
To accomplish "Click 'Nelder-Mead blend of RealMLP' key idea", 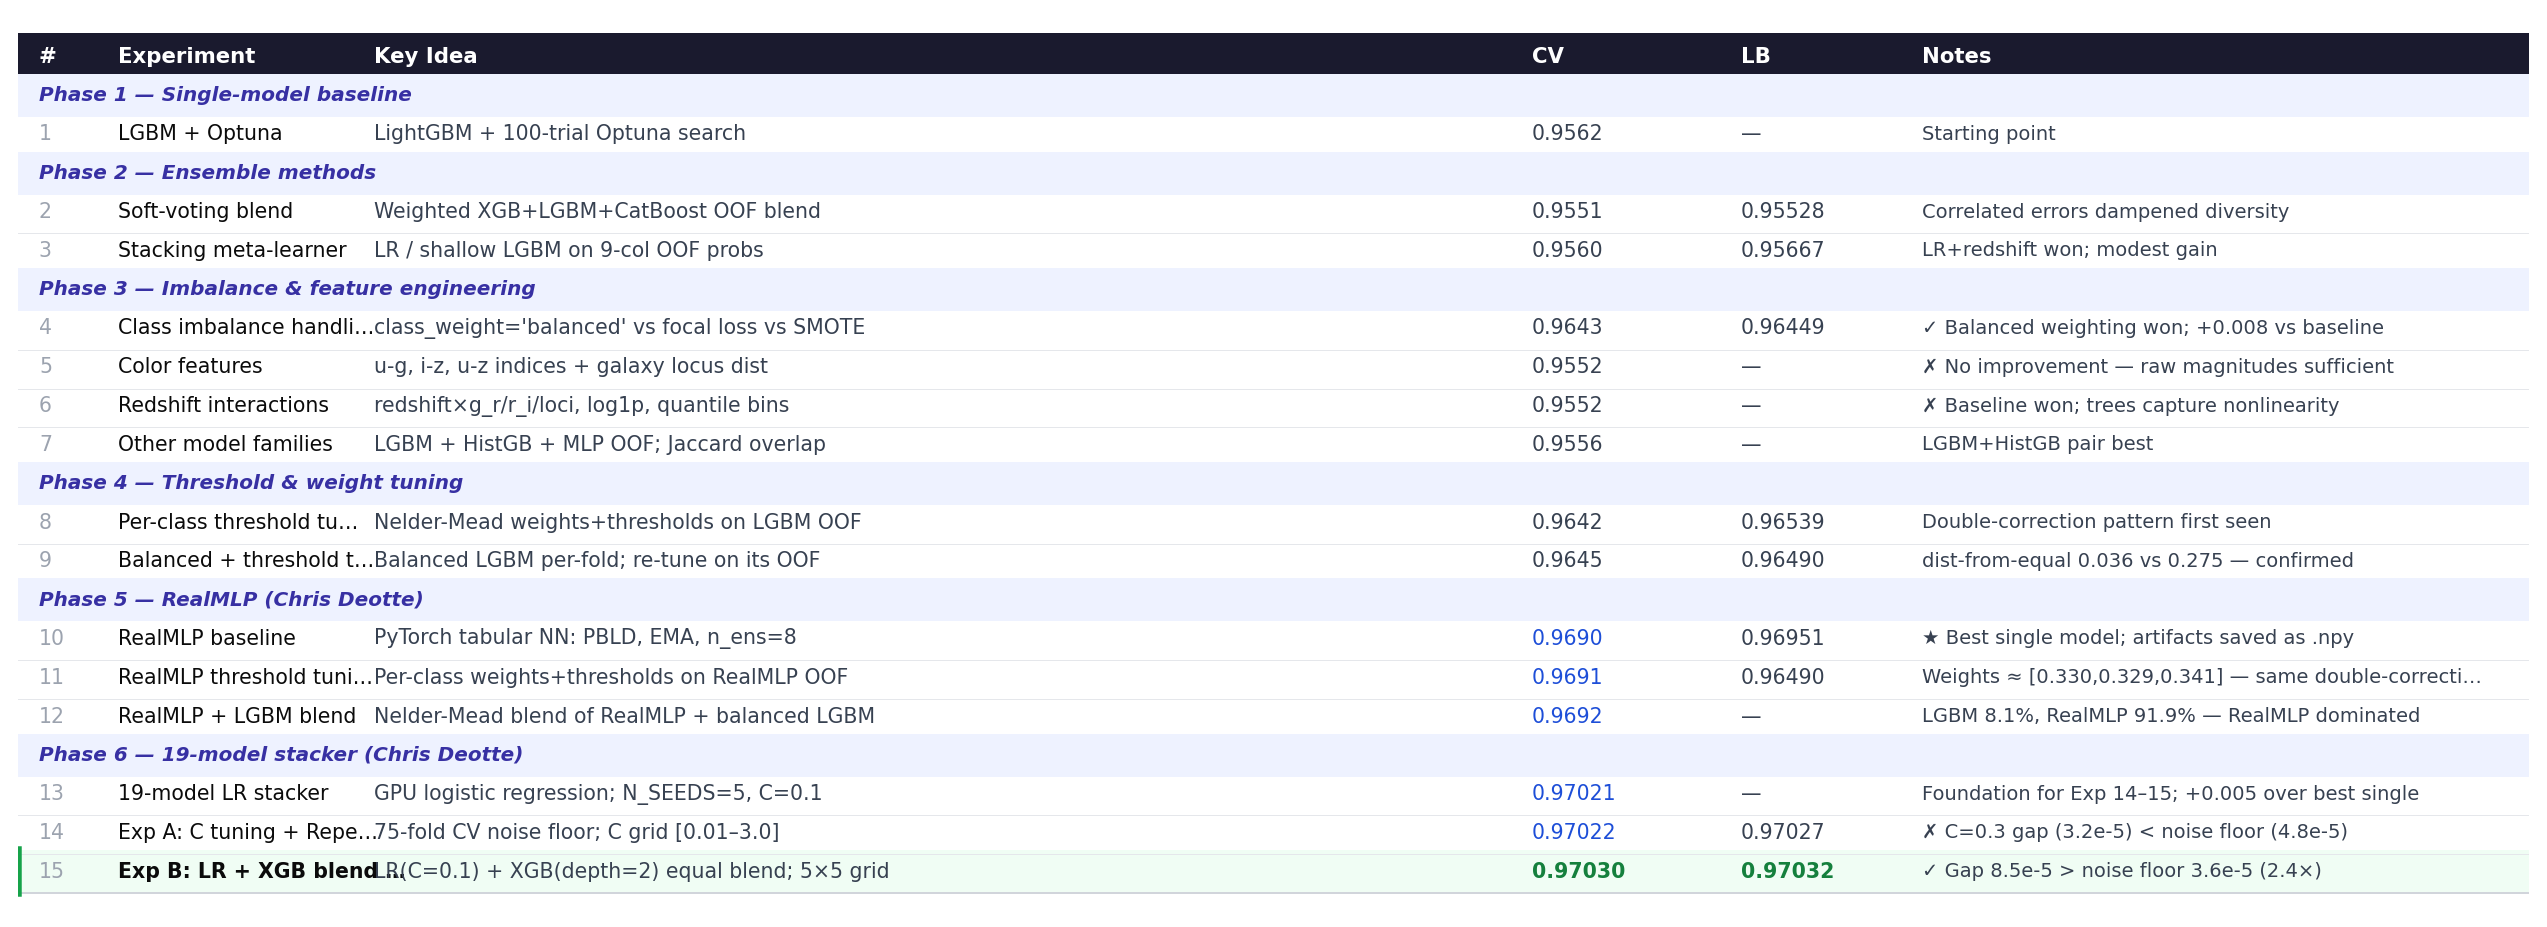I will (x=624, y=716).
